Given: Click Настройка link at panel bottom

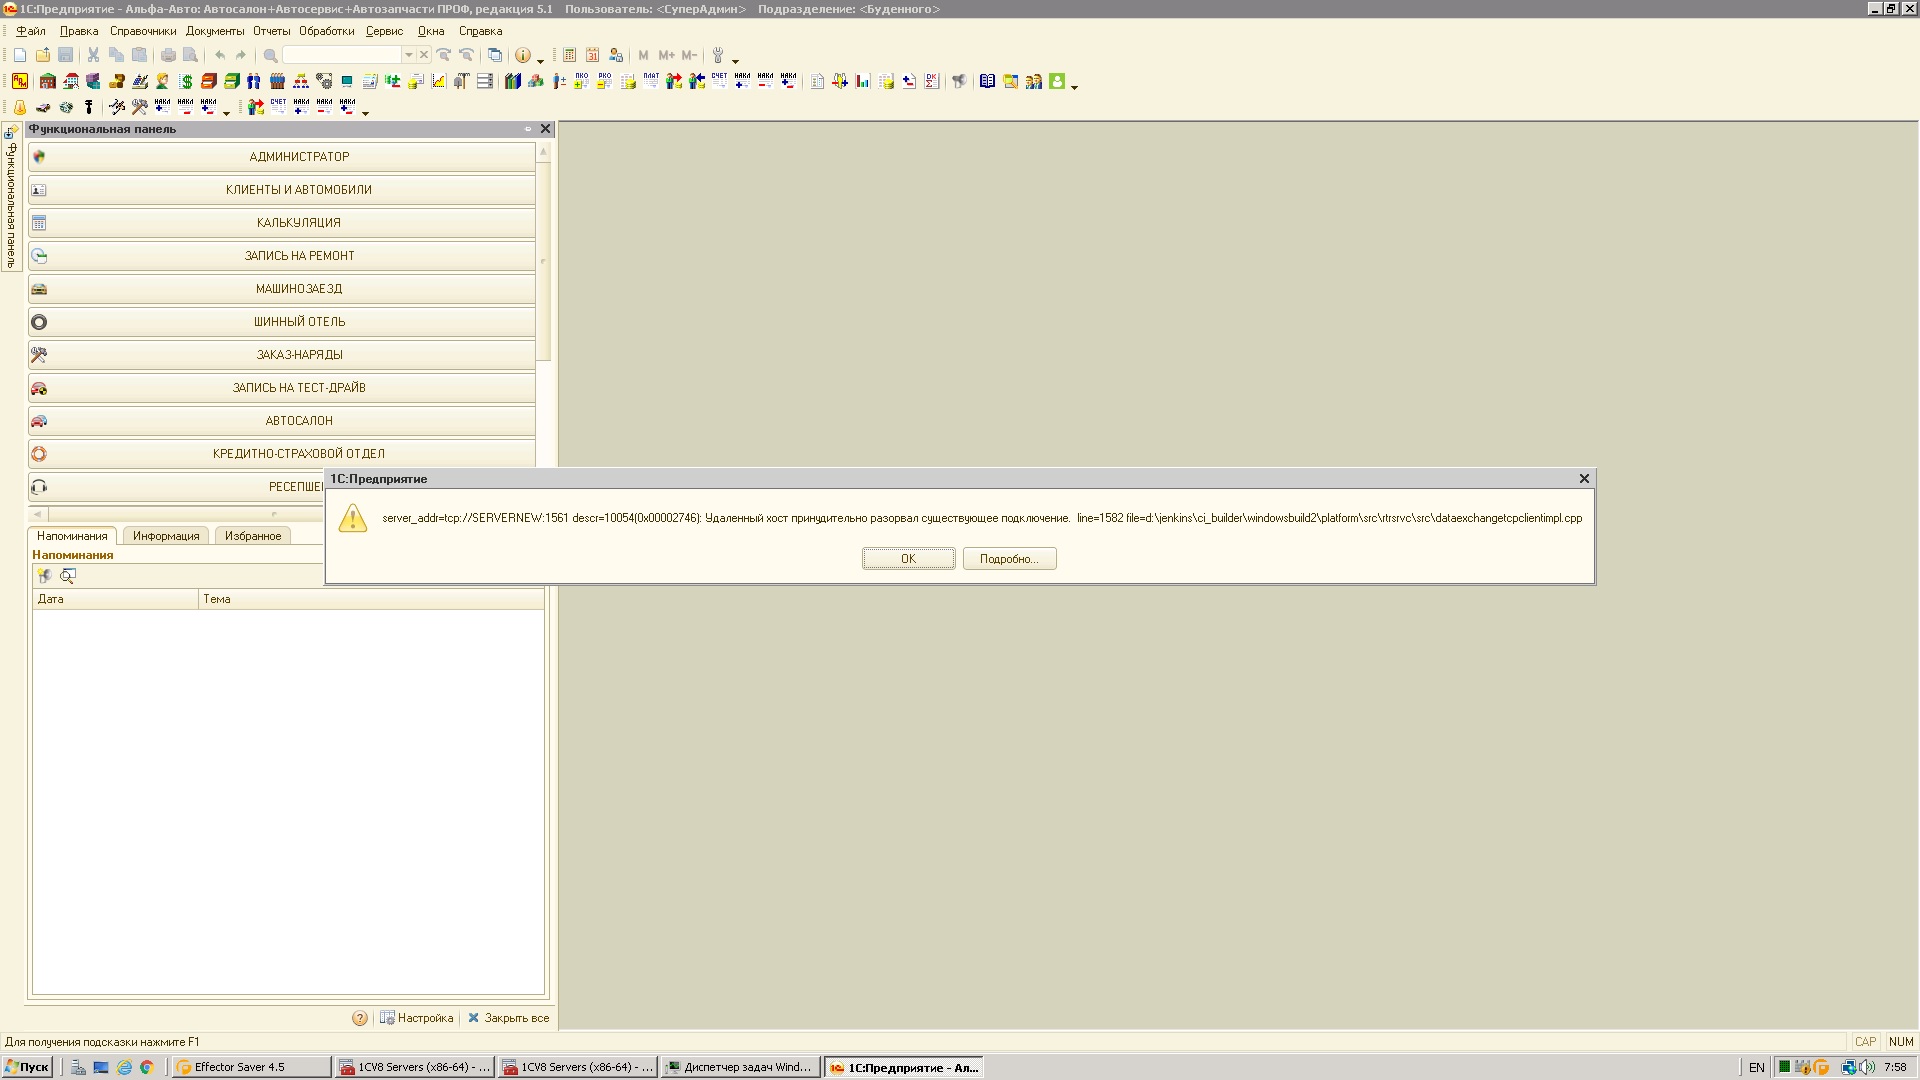Looking at the screenshot, I should click(417, 1018).
